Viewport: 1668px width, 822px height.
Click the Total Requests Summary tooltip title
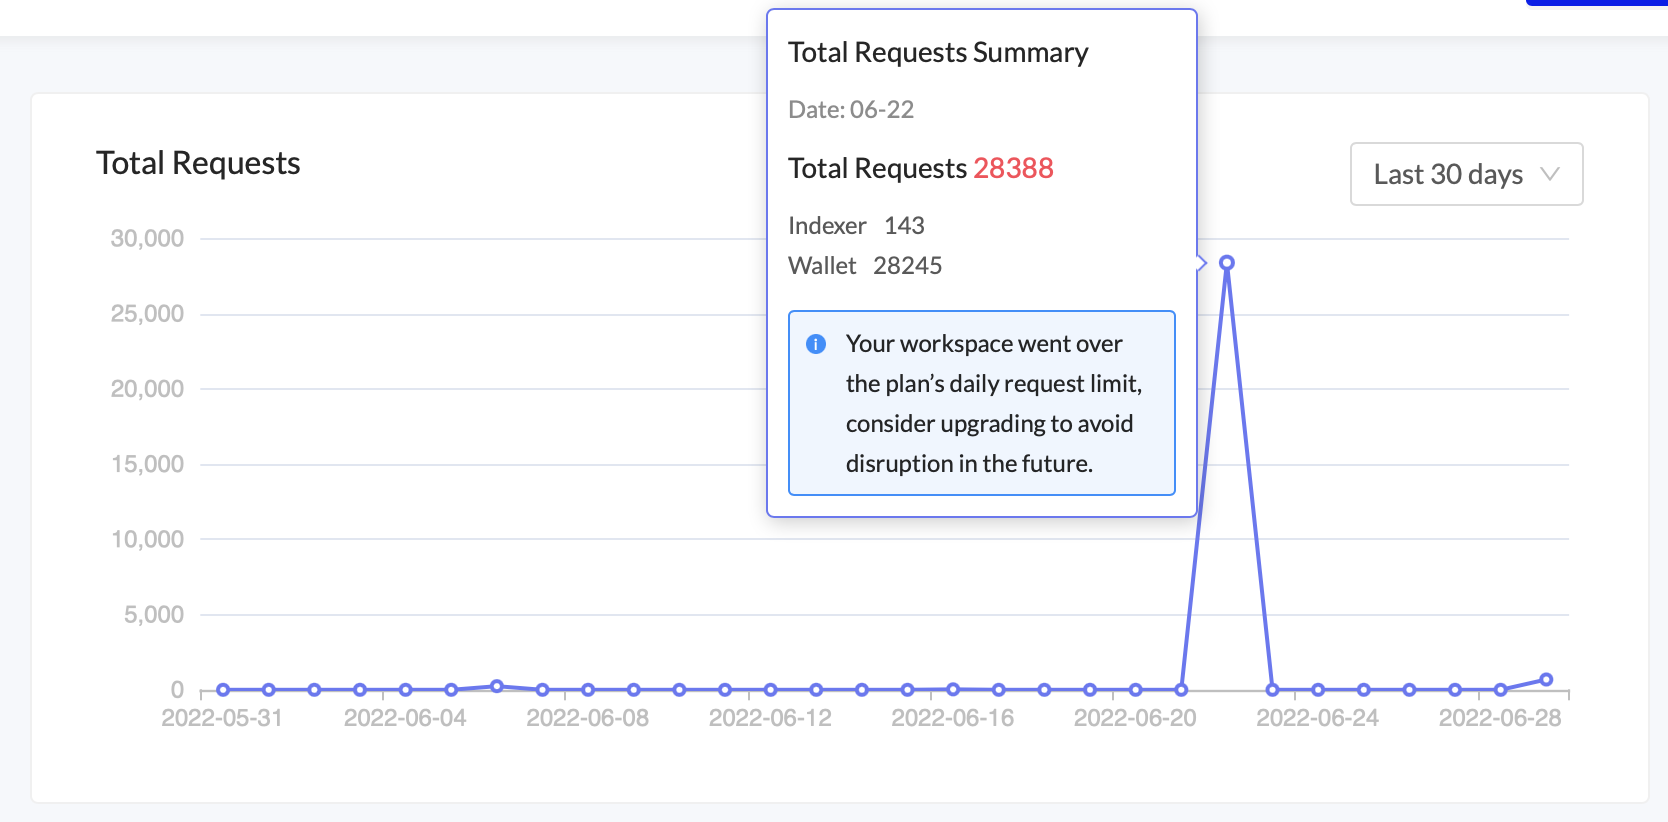pos(938,52)
